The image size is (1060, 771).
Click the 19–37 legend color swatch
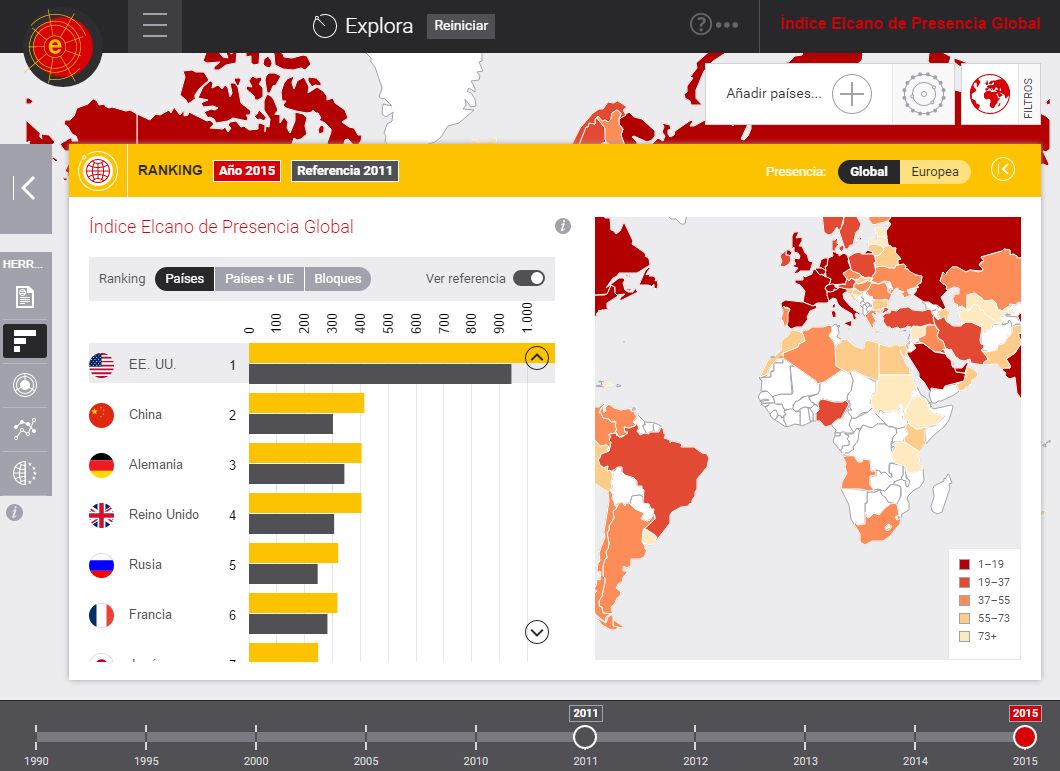point(965,582)
